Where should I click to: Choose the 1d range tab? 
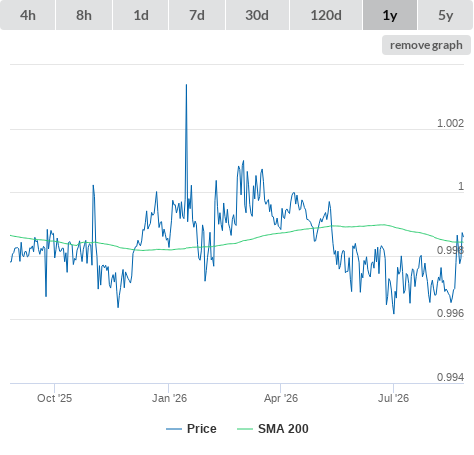[141, 15]
